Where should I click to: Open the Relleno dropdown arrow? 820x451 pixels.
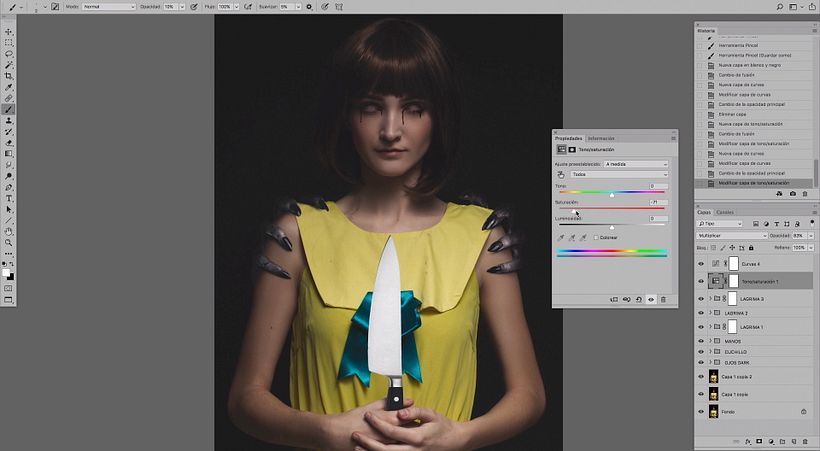(811, 247)
